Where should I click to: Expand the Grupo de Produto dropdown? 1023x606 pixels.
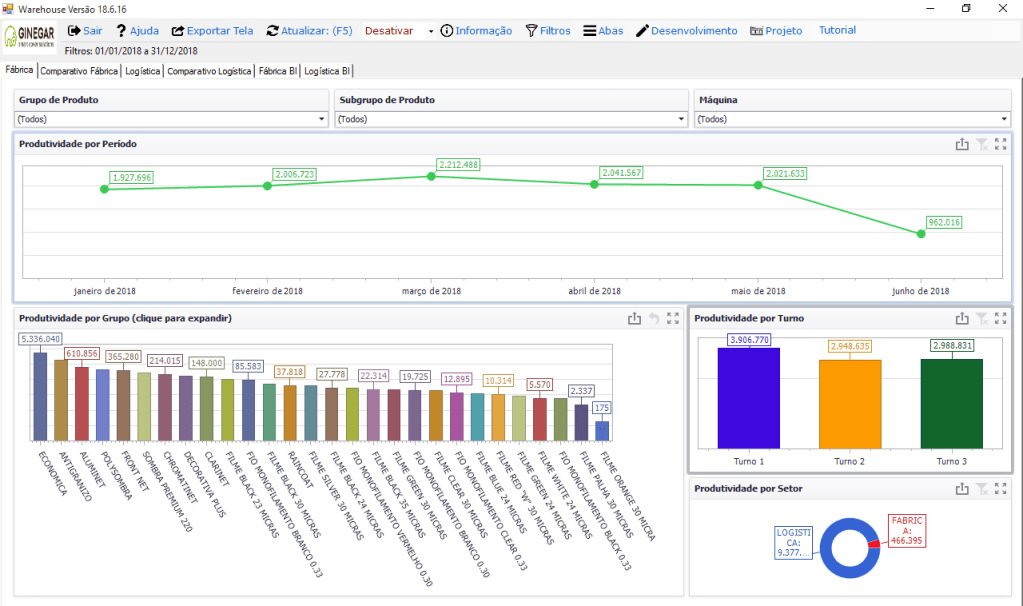tap(321, 119)
